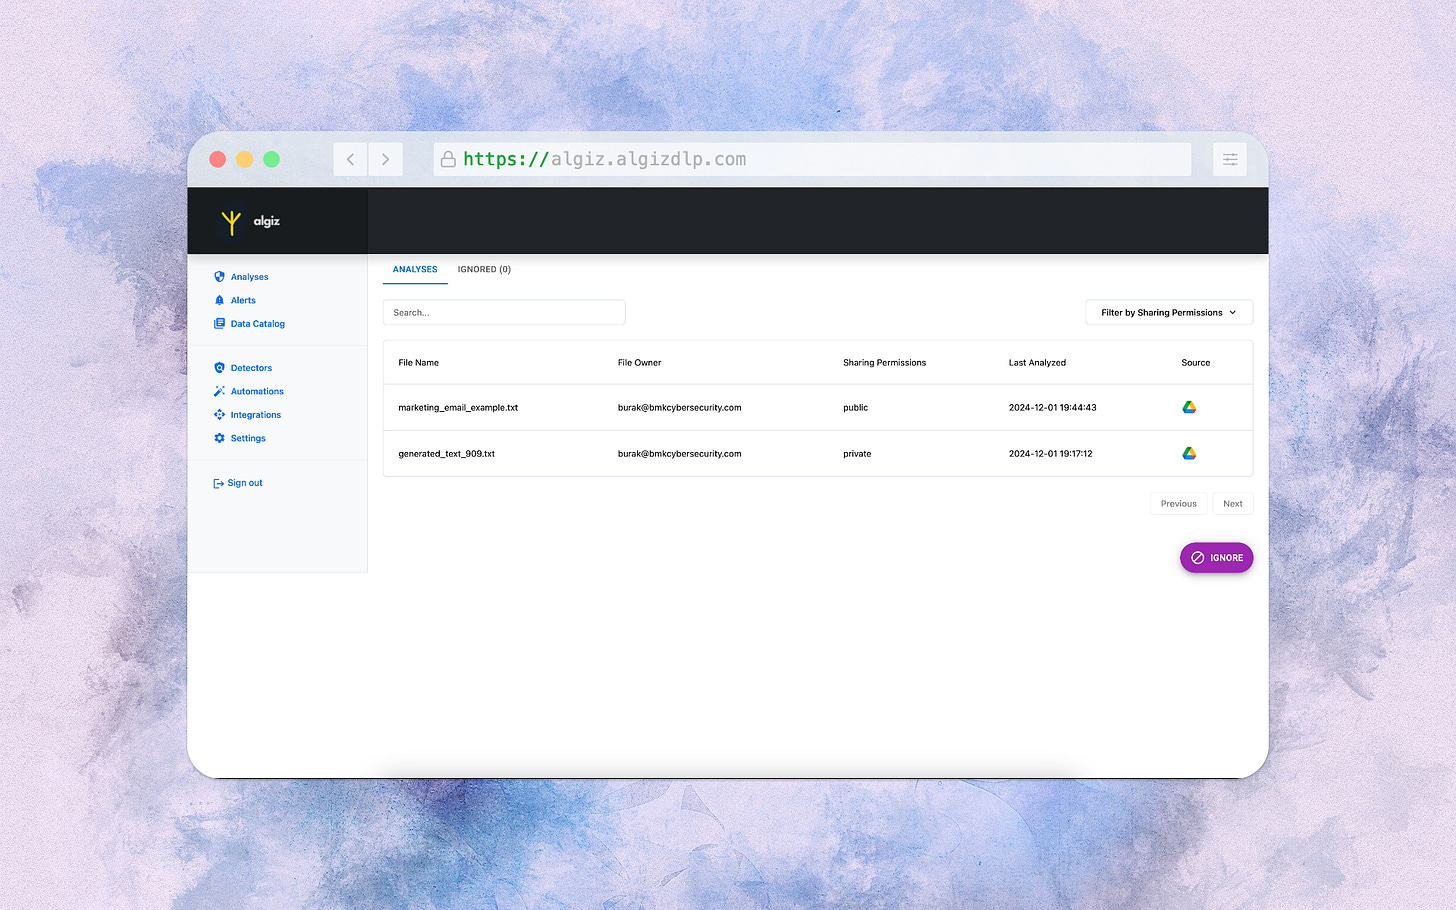This screenshot has width=1456, height=910.
Task: Click the Integrations icon
Action: (219, 415)
